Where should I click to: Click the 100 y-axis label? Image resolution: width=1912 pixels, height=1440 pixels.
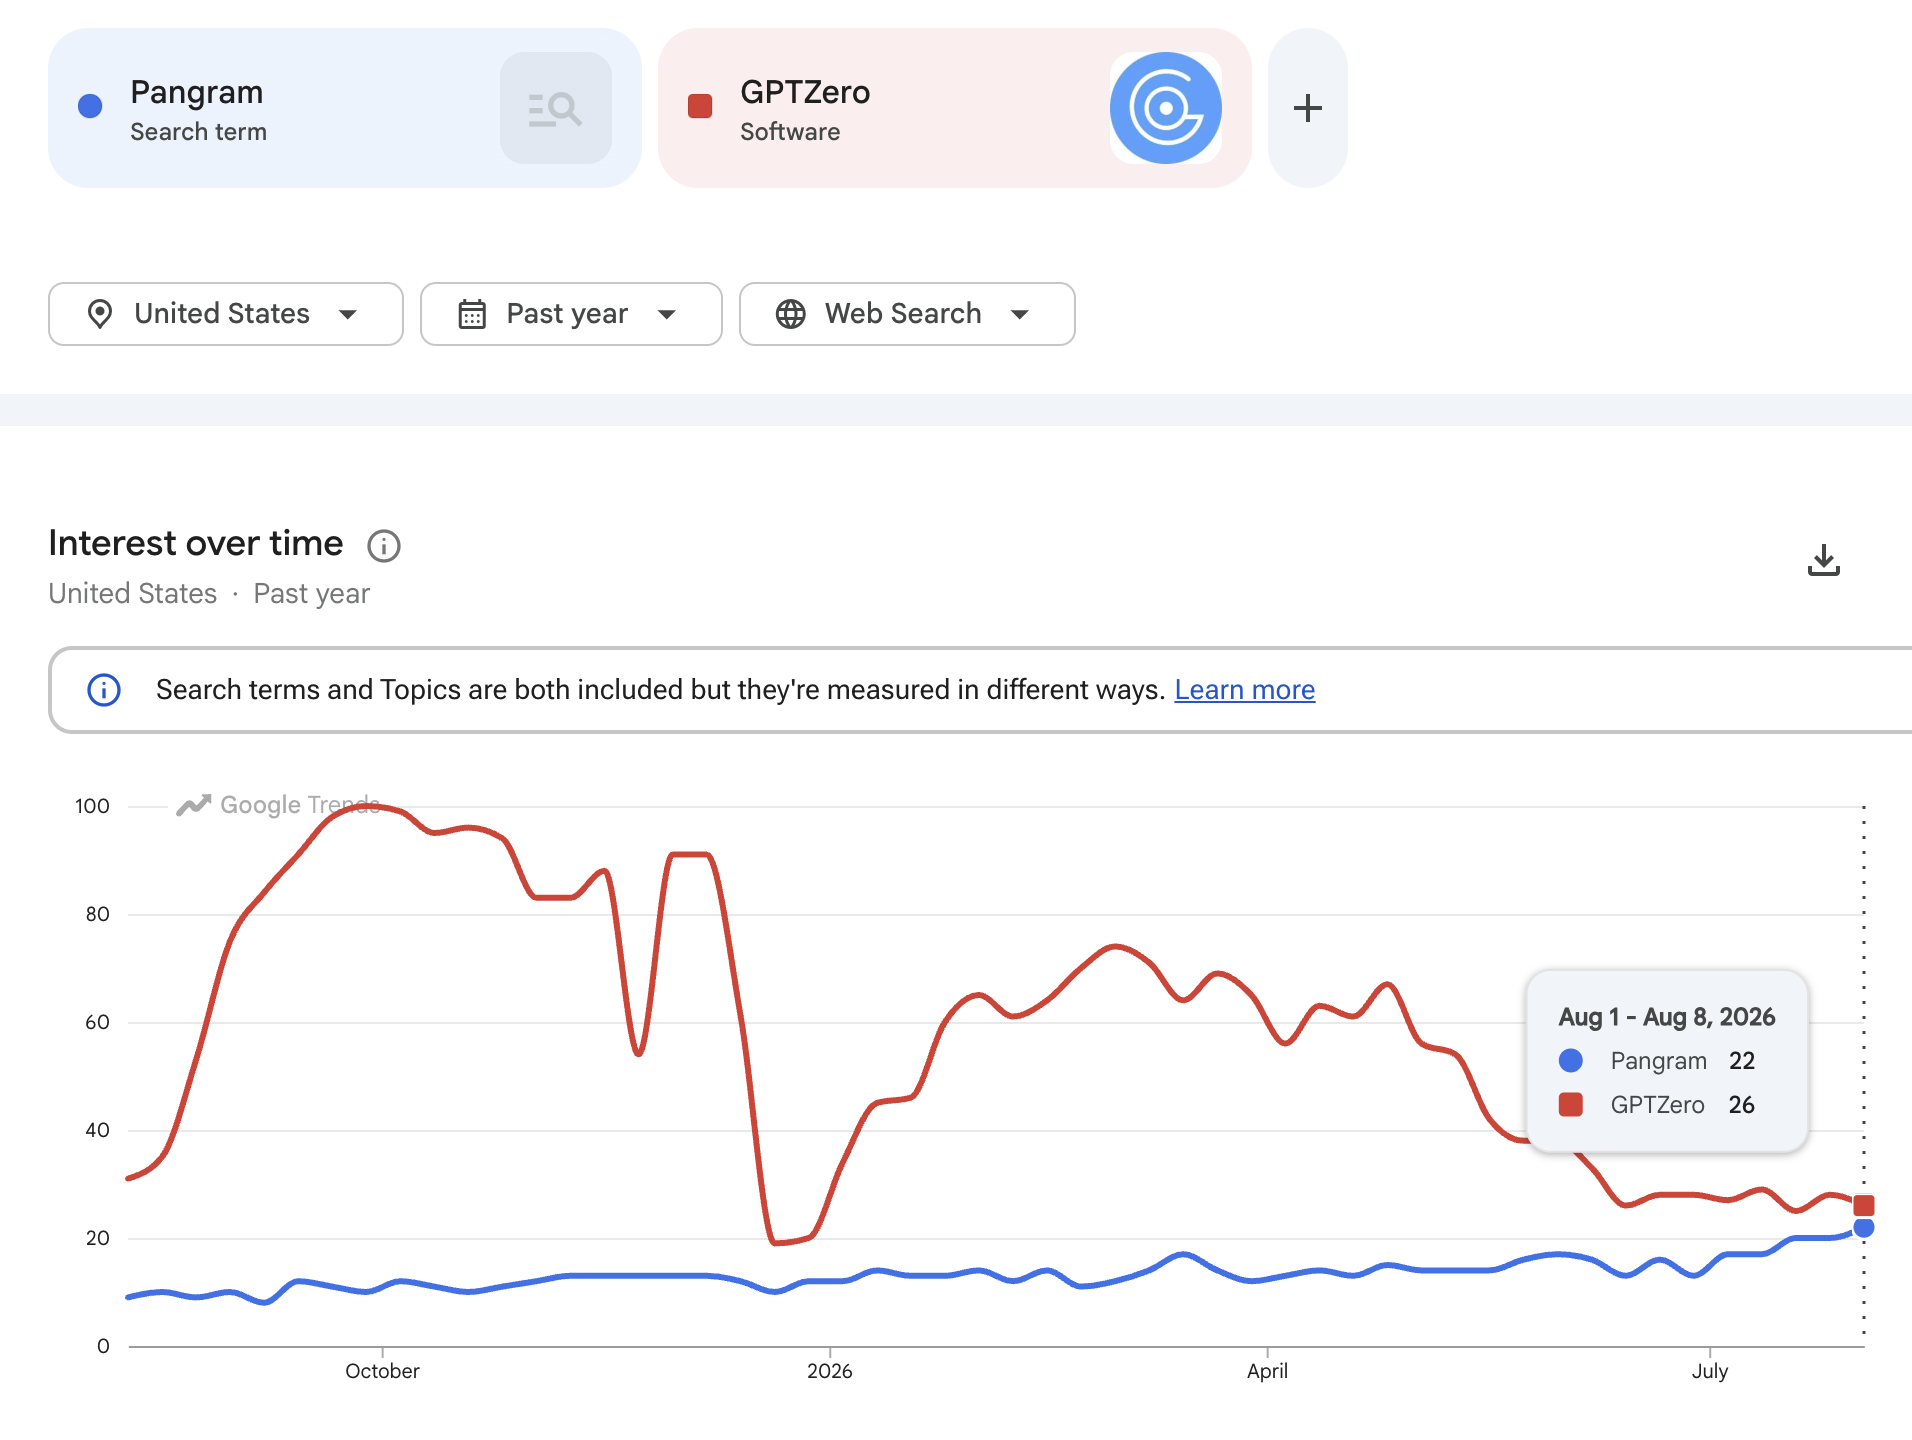pyautogui.click(x=92, y=806)
